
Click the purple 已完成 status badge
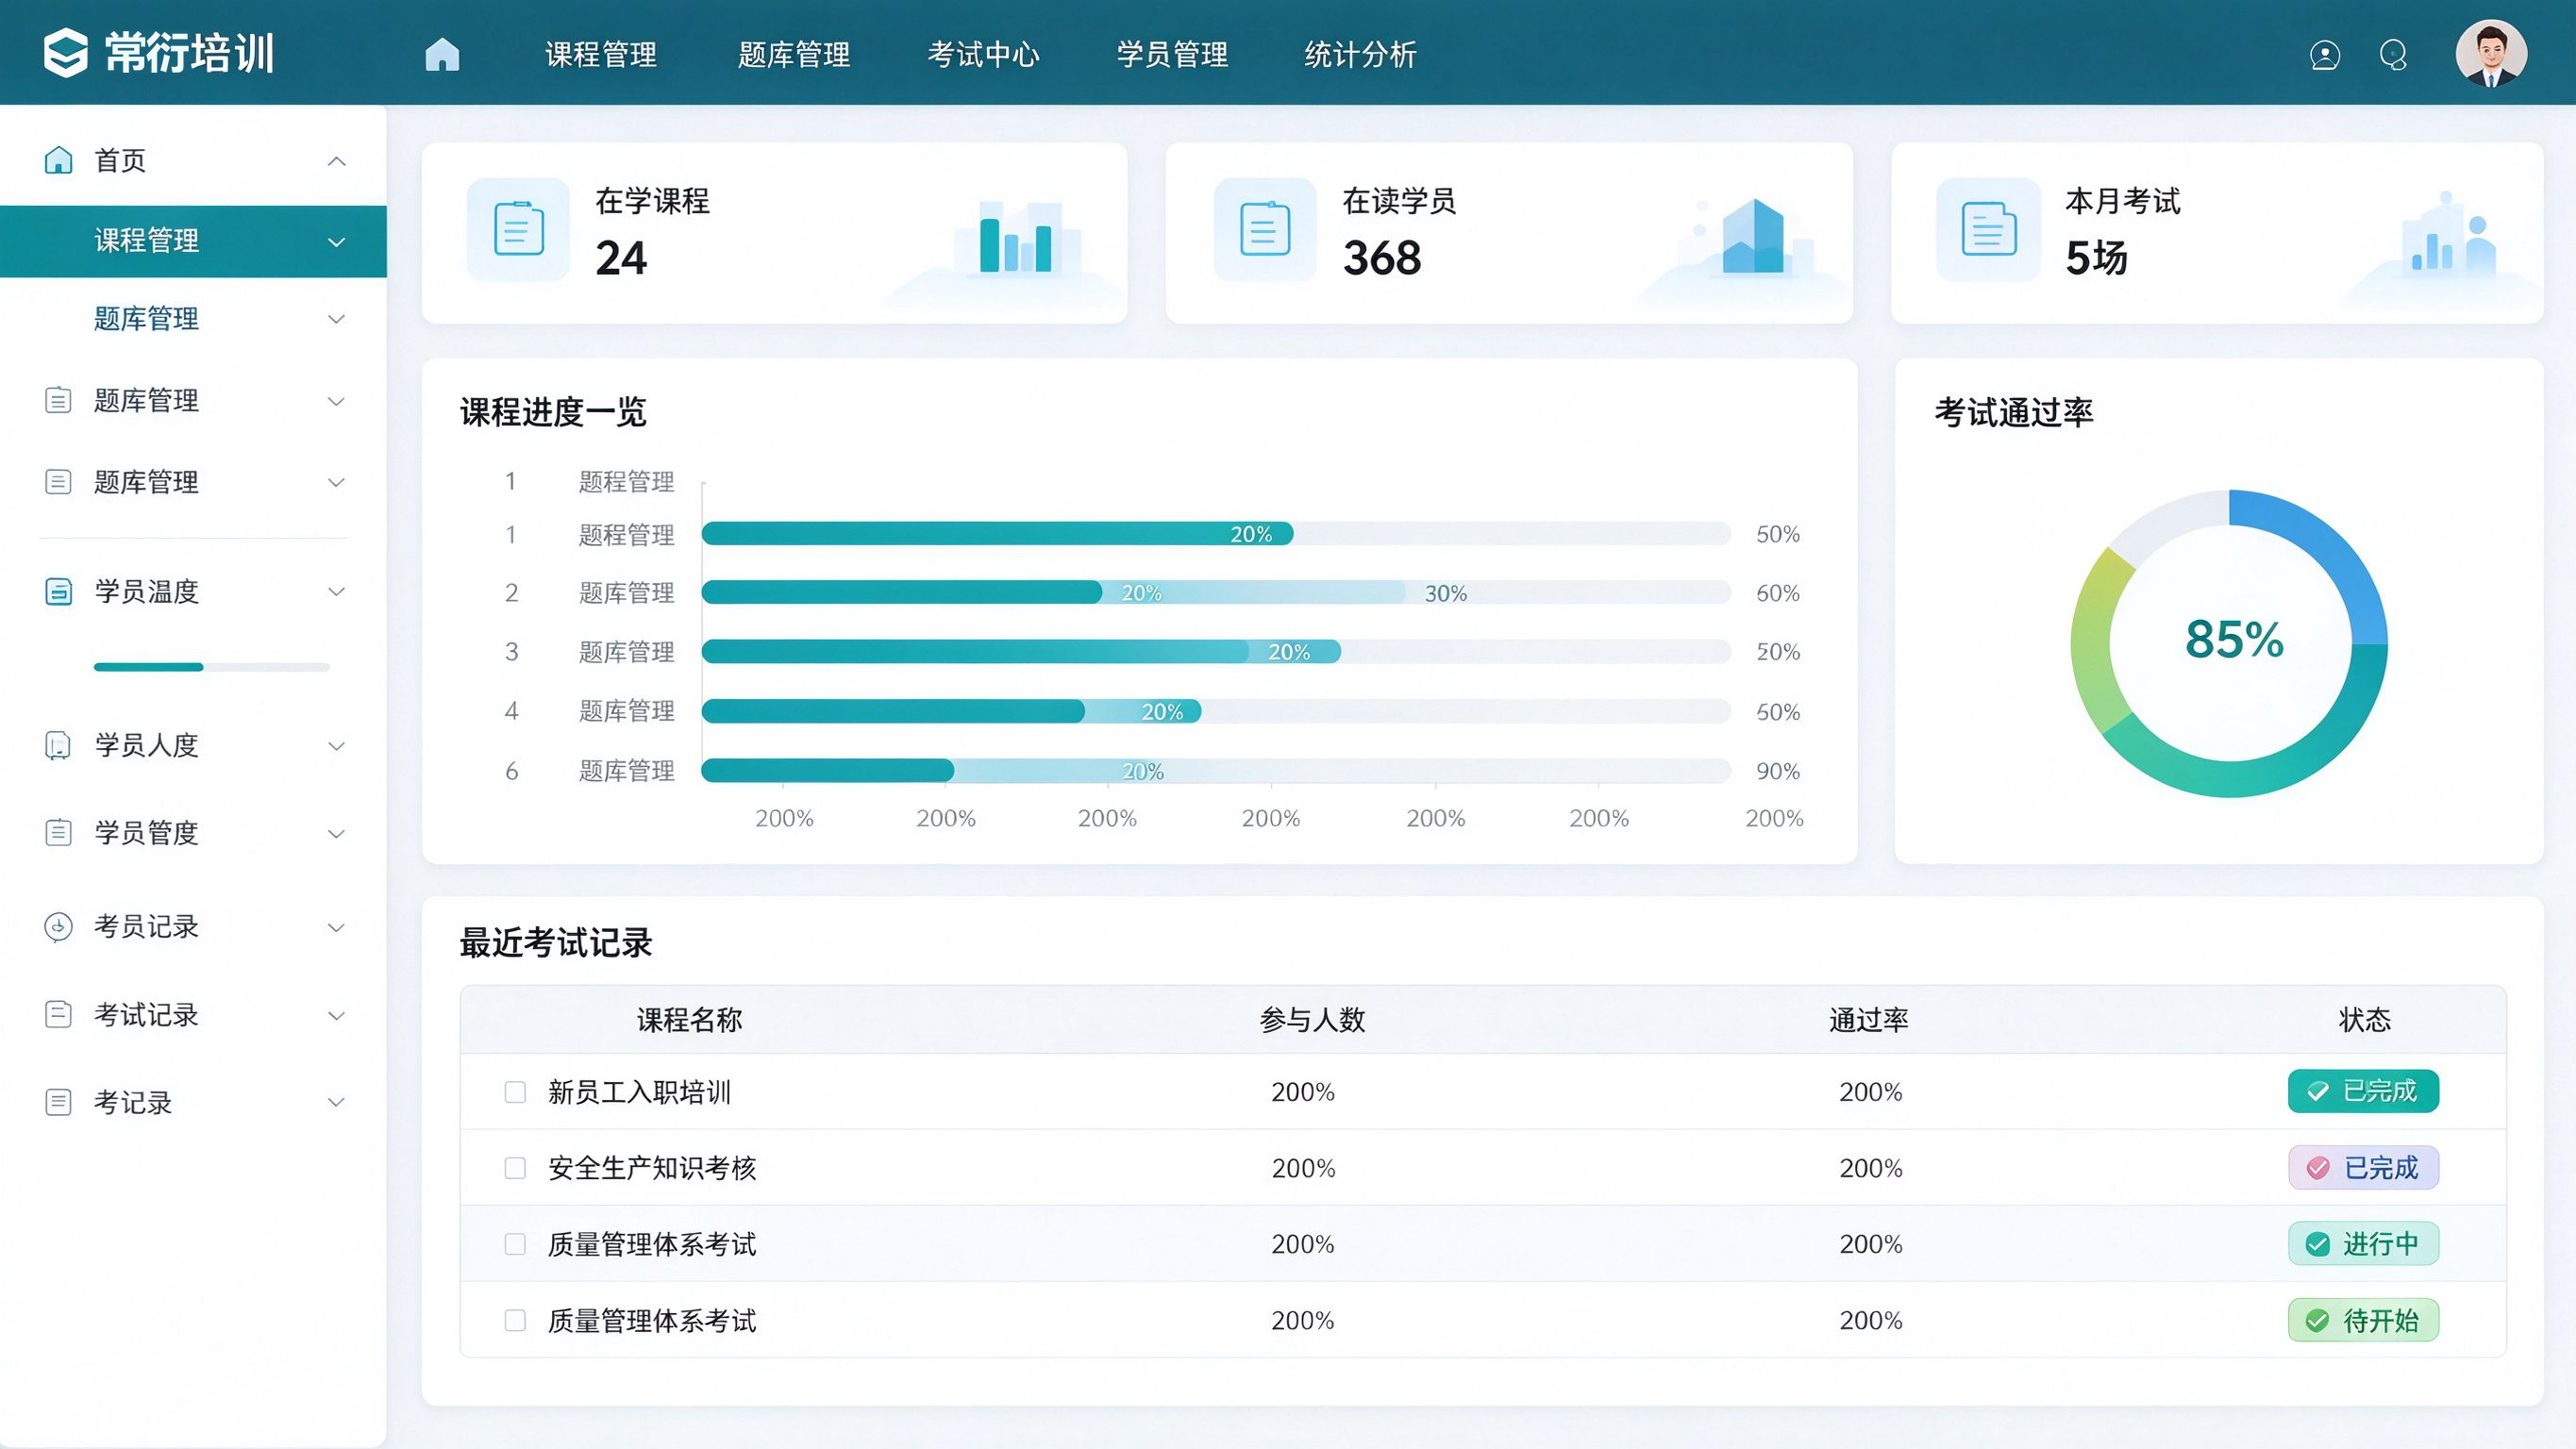(2363, 1167)
